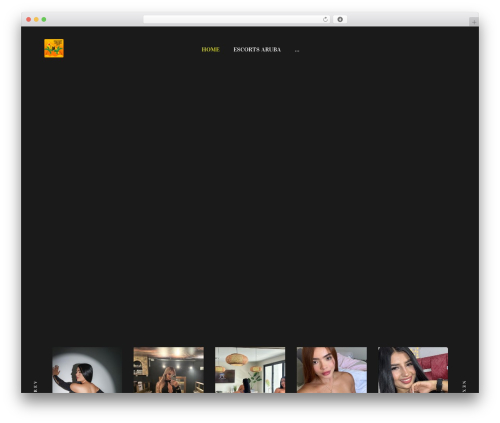
Task: Click the orange site logo
Action: [54, 48]
